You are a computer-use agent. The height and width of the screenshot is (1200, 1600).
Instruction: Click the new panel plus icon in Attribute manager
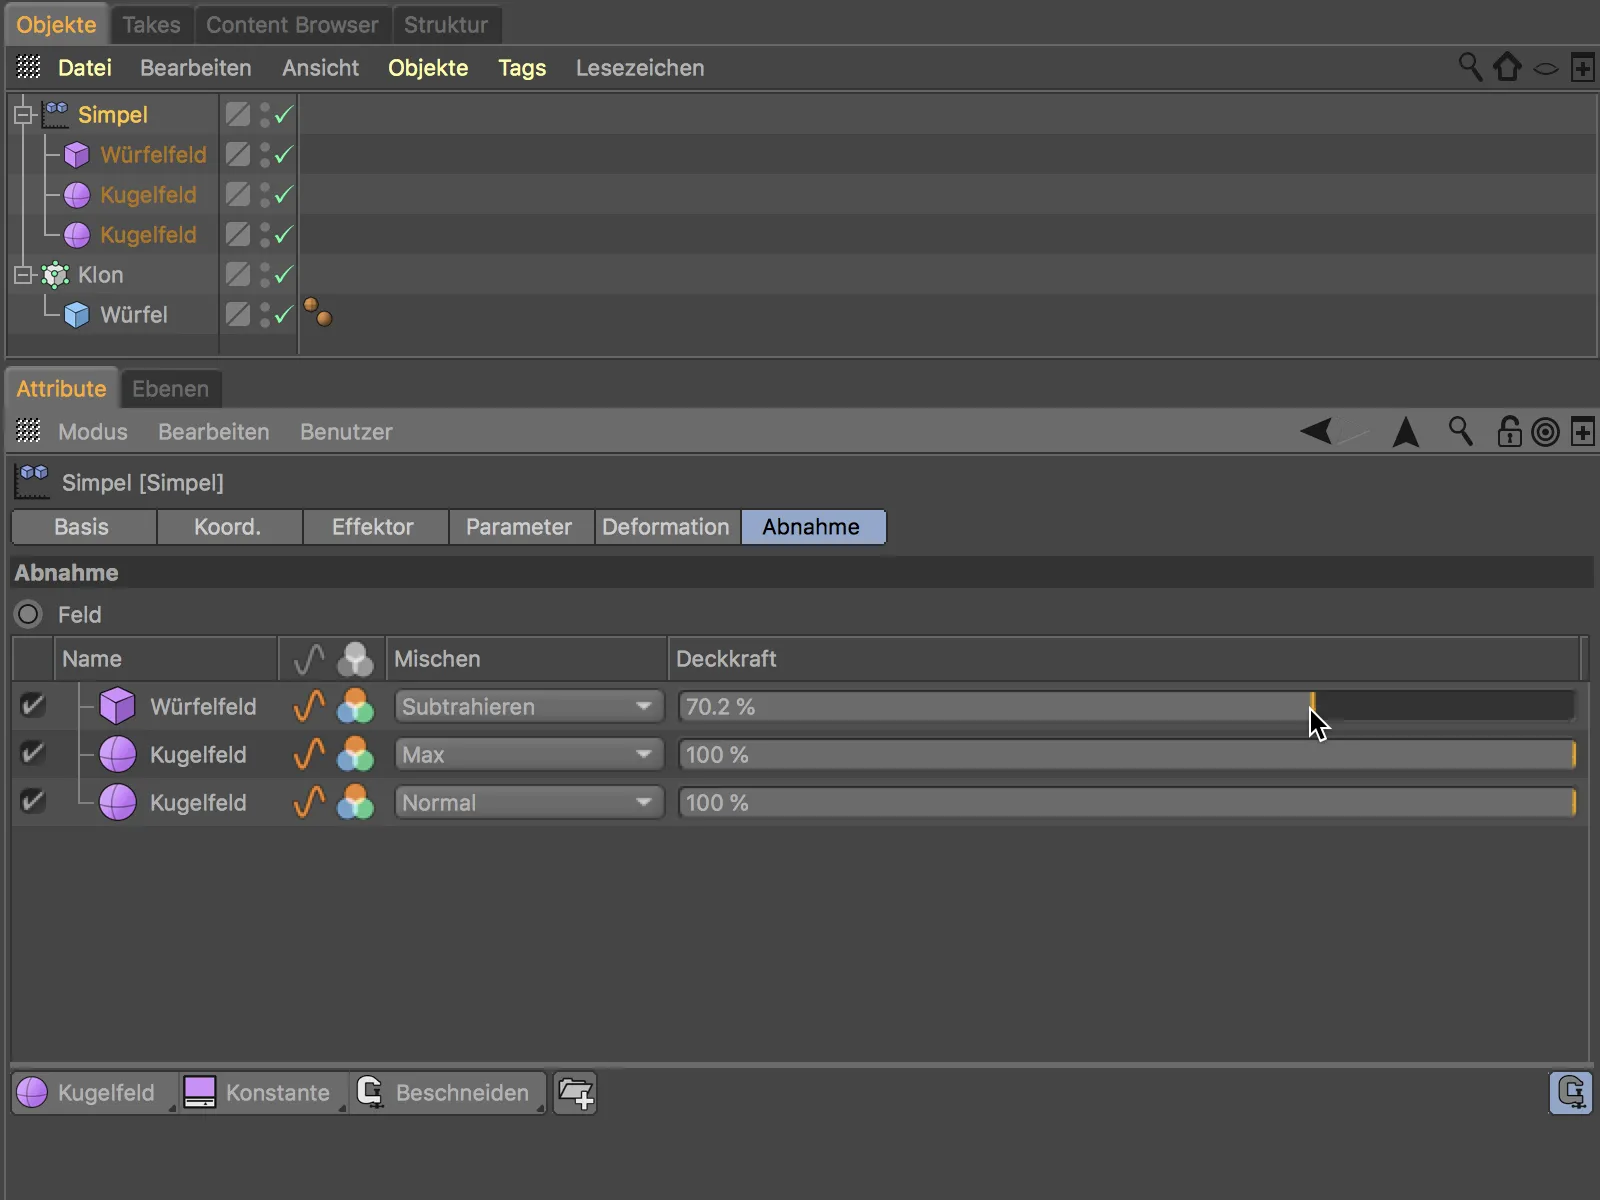point(1583,432)
